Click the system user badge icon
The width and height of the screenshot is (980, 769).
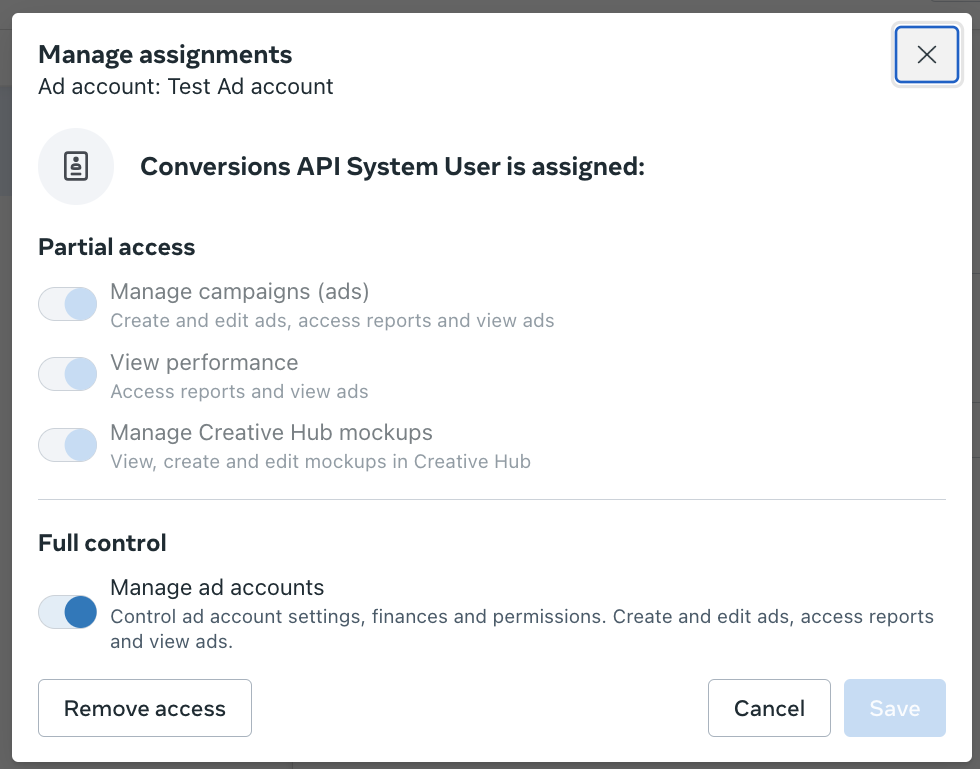click(x=76, y=166)
